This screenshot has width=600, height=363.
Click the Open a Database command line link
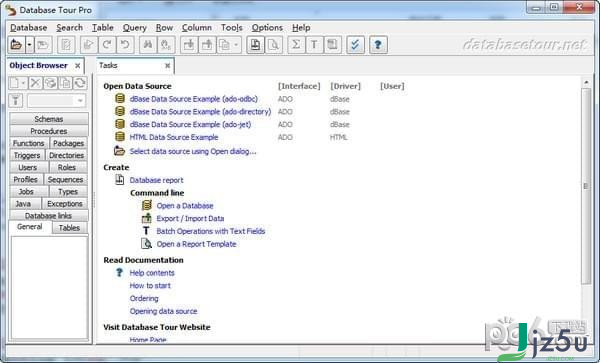tap(185, 206)
